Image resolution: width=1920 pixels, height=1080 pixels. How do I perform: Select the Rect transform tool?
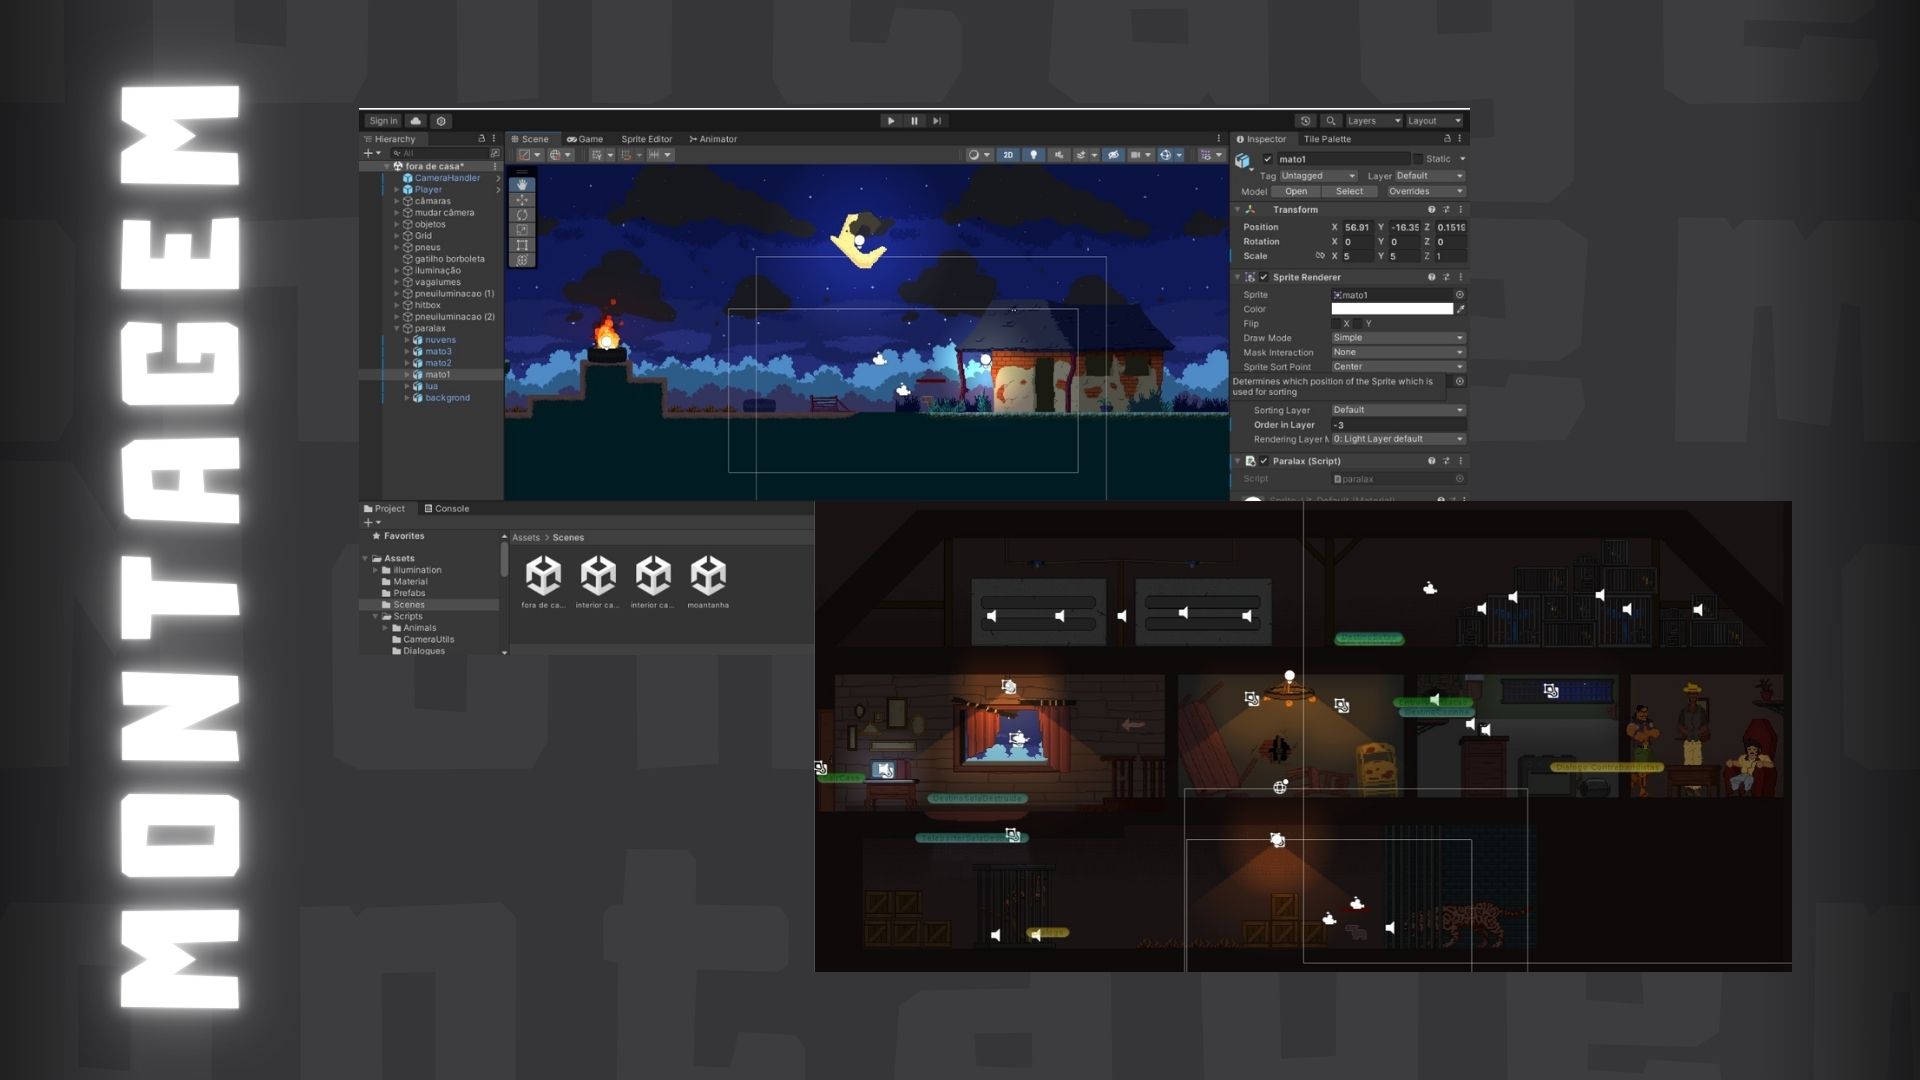tap(522, 245)
